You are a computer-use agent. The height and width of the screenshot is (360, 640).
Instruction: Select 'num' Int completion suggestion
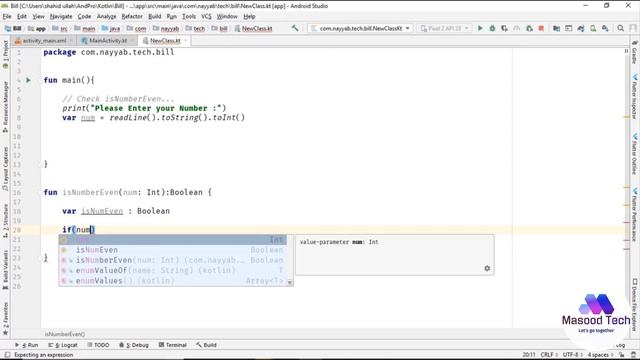(x=172, y=240)
